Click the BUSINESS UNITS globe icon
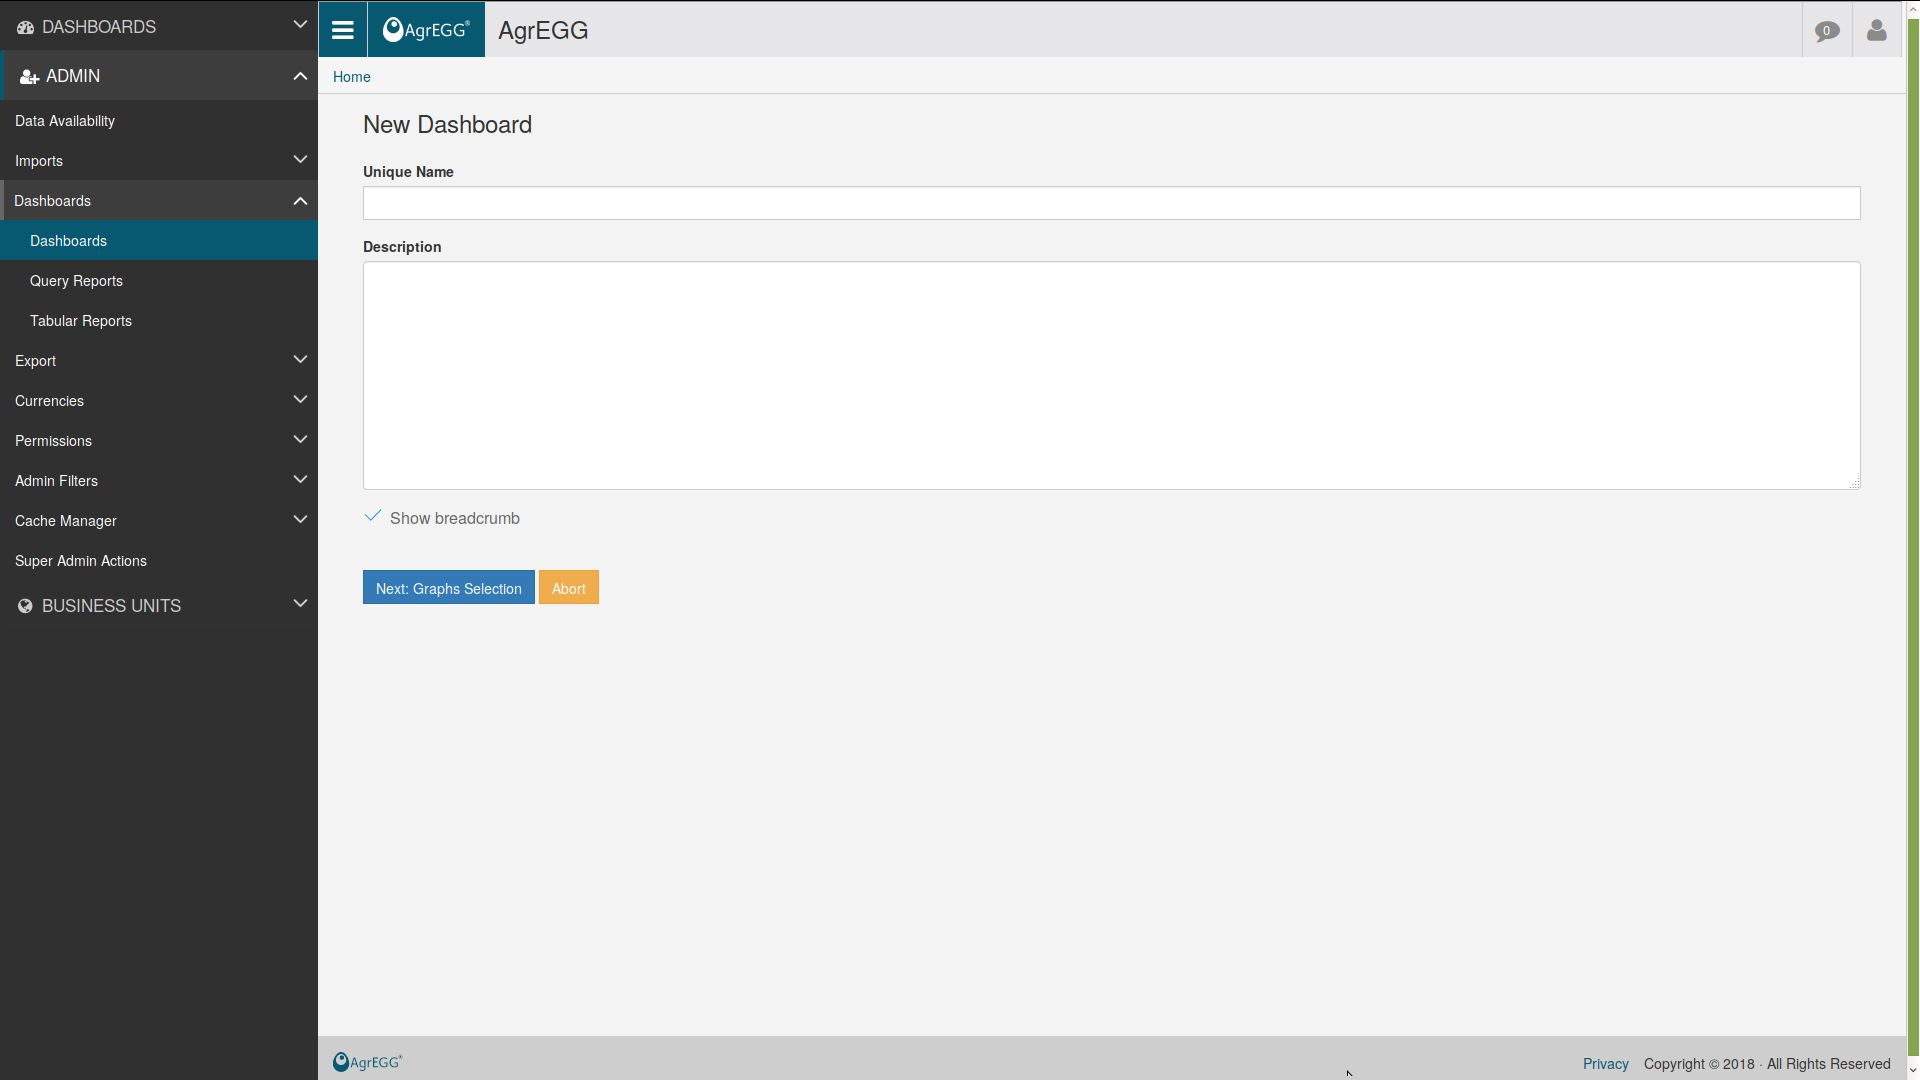This screenshot has height=1080, width=1920. click(22, 605)
